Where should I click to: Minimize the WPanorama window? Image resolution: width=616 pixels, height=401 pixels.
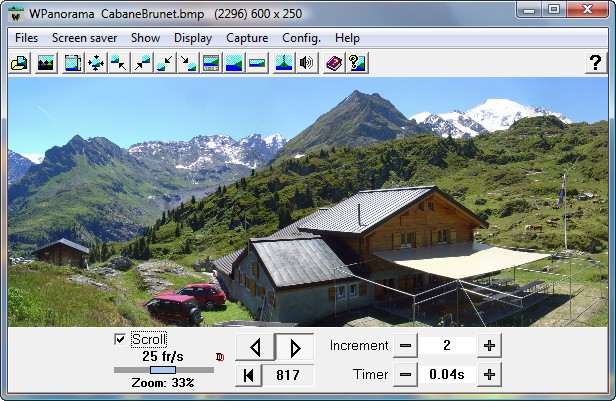point(529,9)
